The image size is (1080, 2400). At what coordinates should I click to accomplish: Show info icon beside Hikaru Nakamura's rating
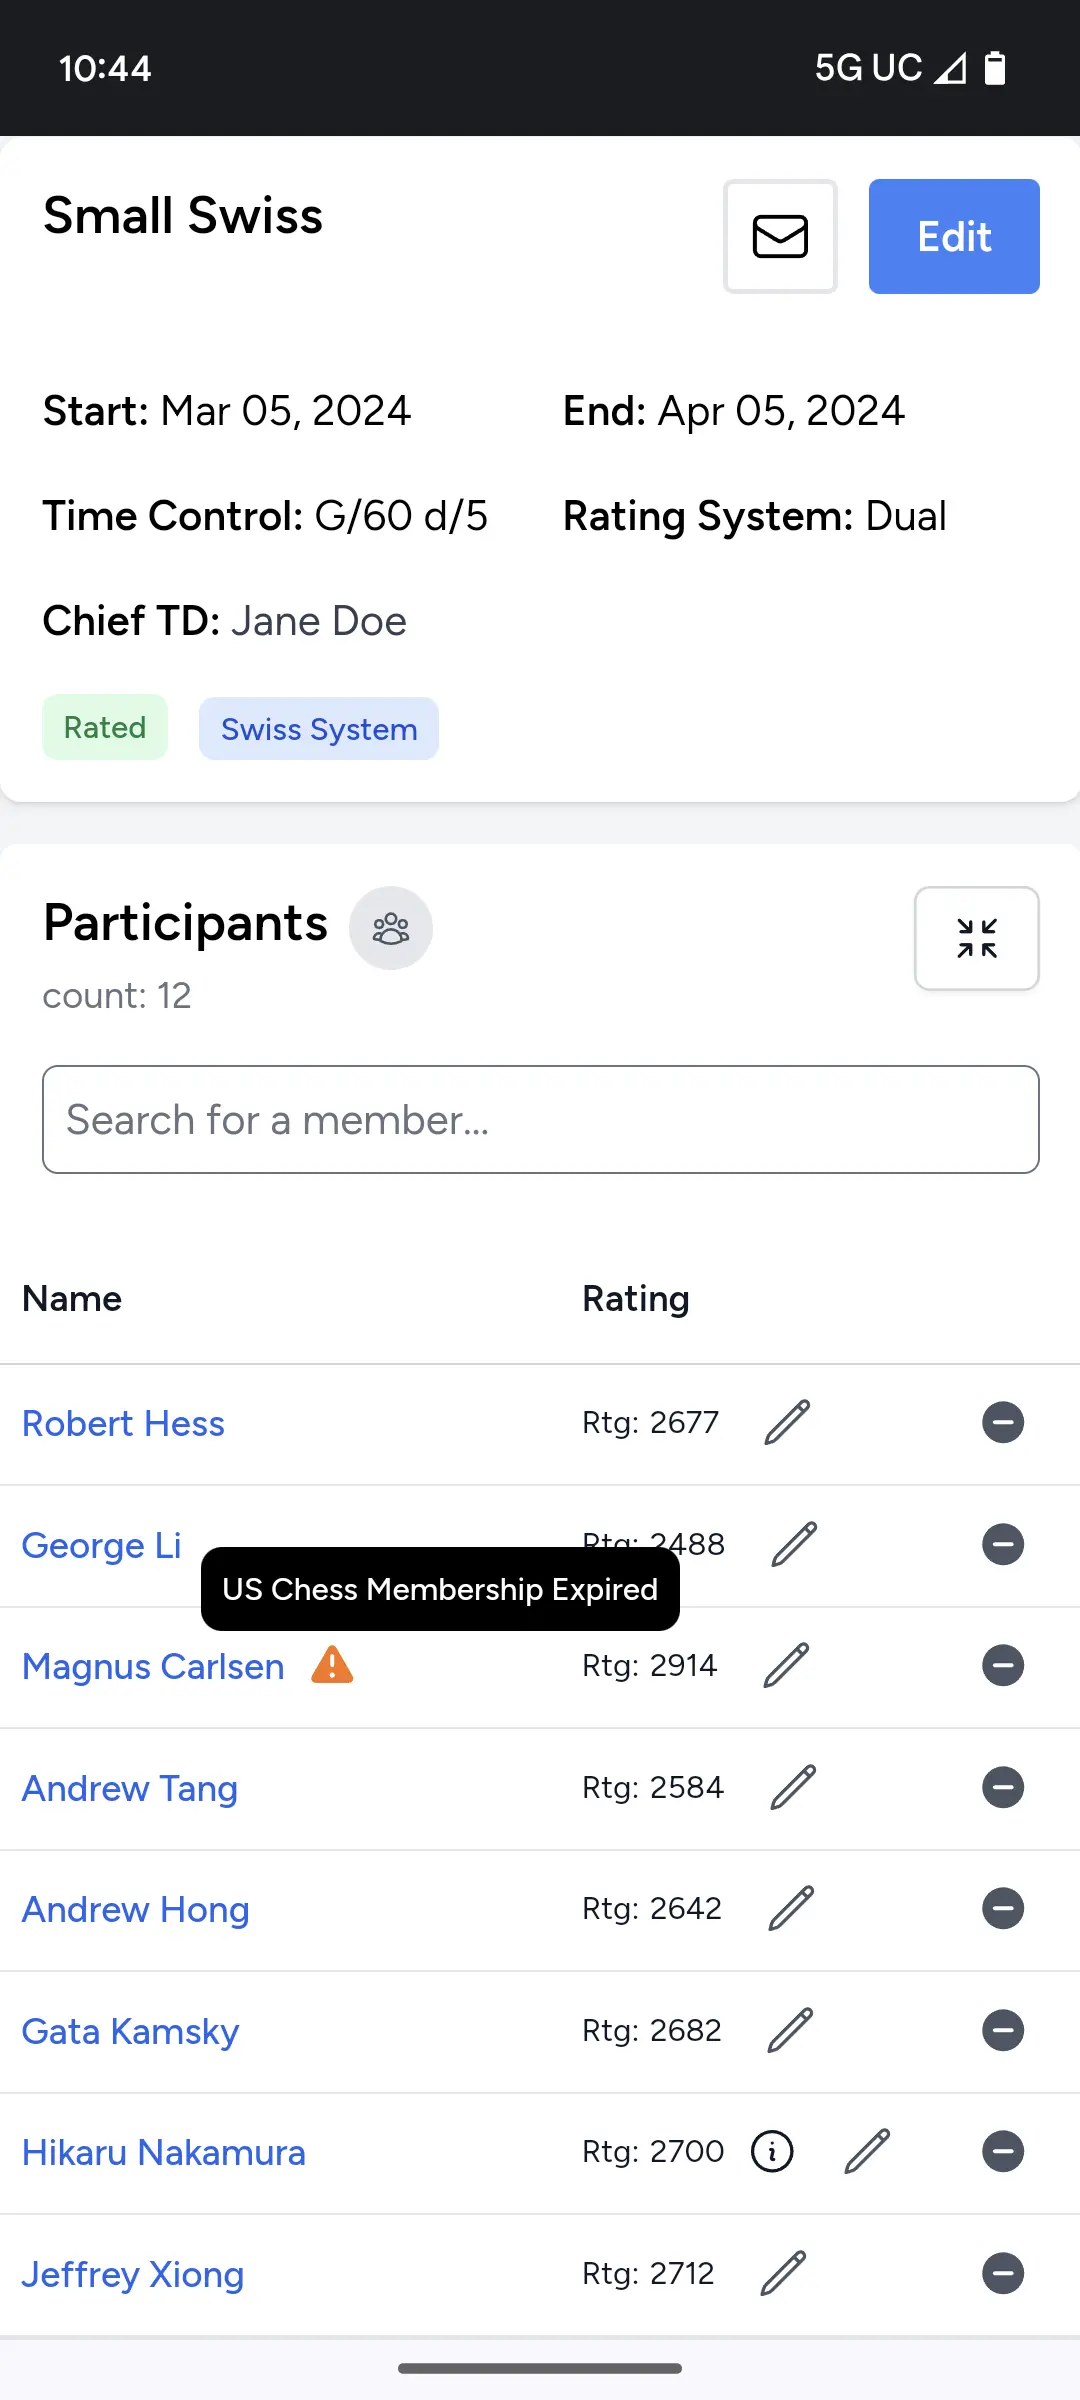(x=772, y=2151)
